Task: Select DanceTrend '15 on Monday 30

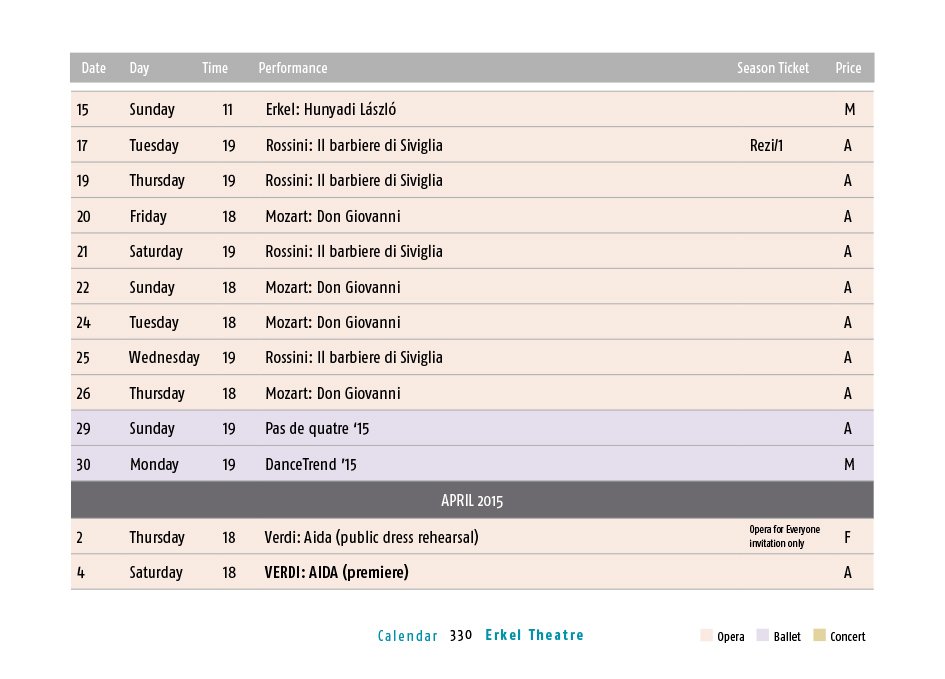Action: pyautogui.click(x=311, y=465)
